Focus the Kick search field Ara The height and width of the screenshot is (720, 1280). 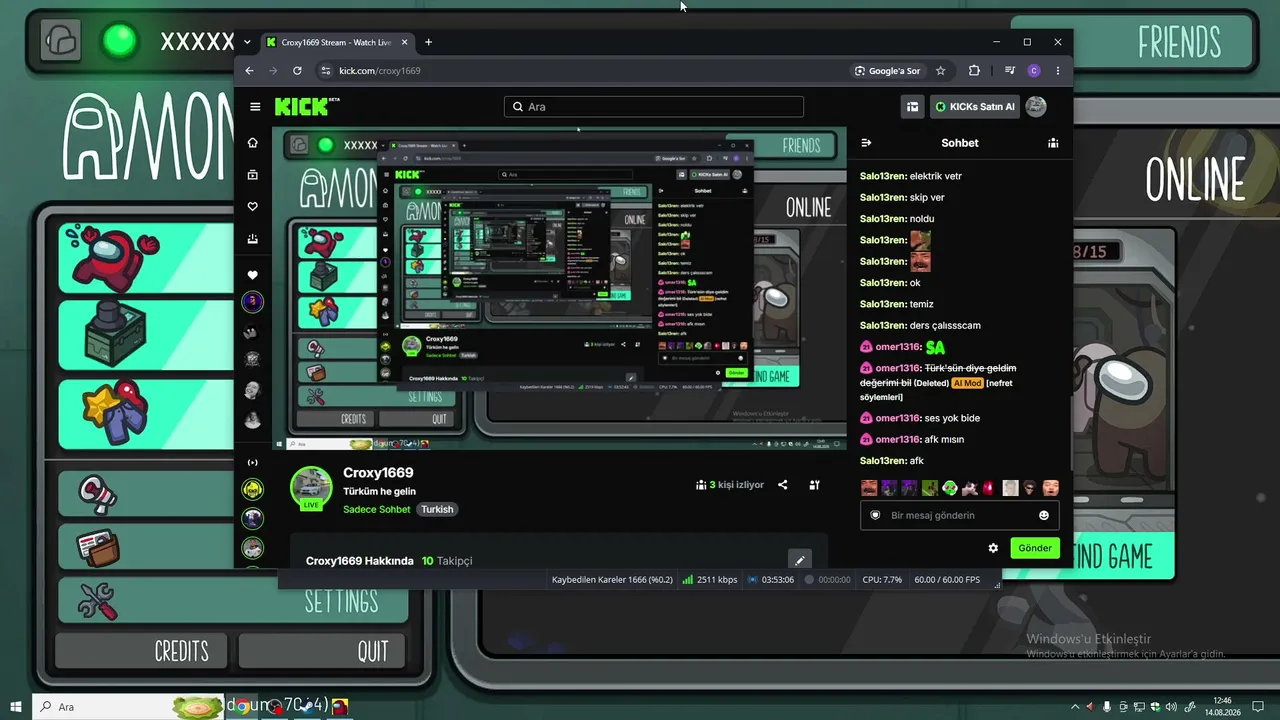(654, 107)
